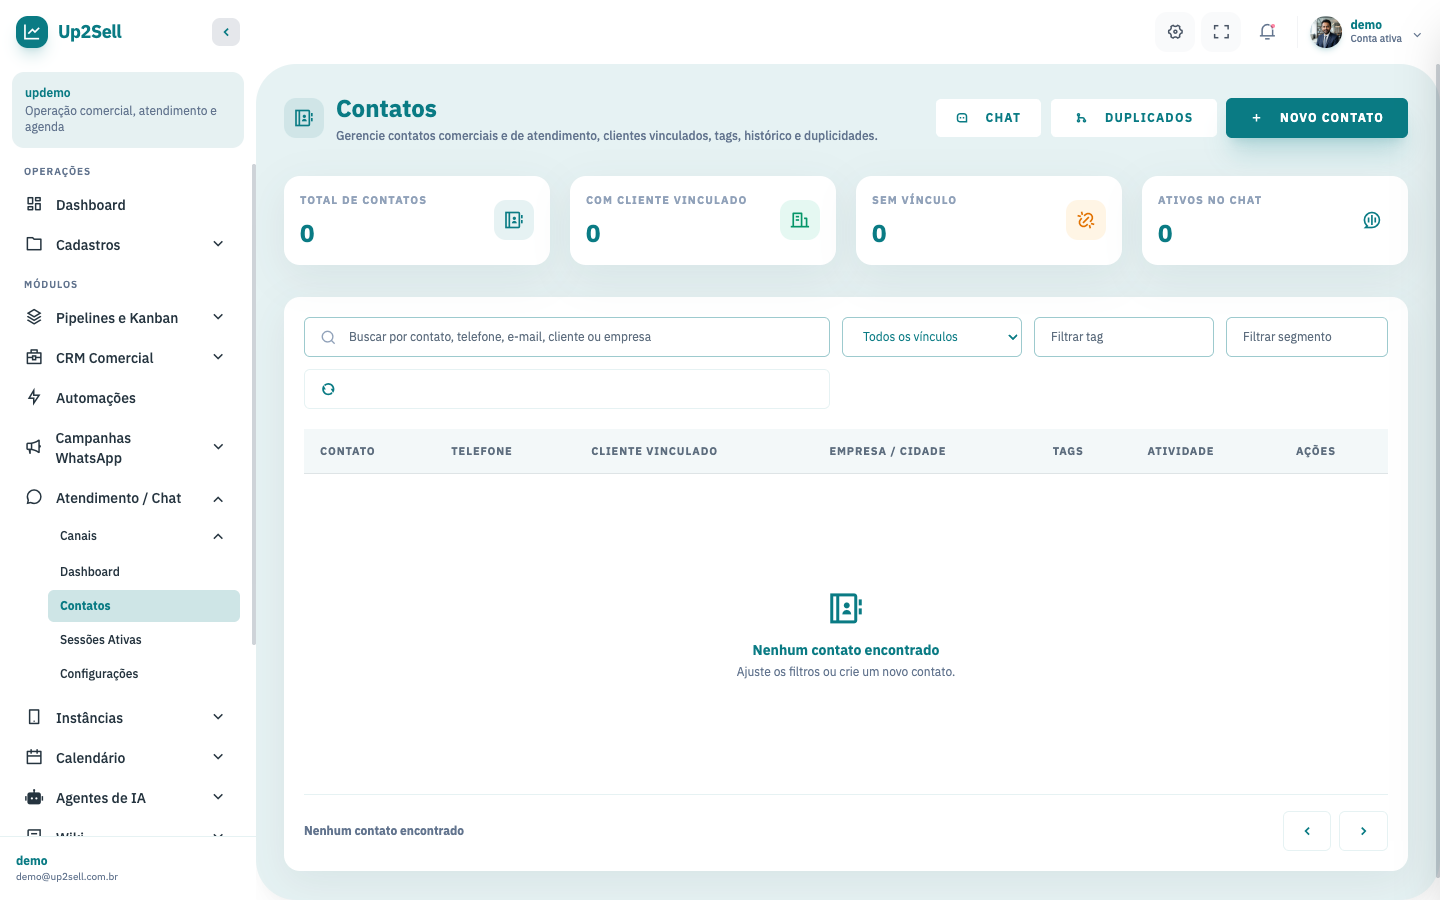The width and height of the screenshot is (1440, 900).
Task: Click the Total de Contatos card icon
Action: tap(514, 220)
